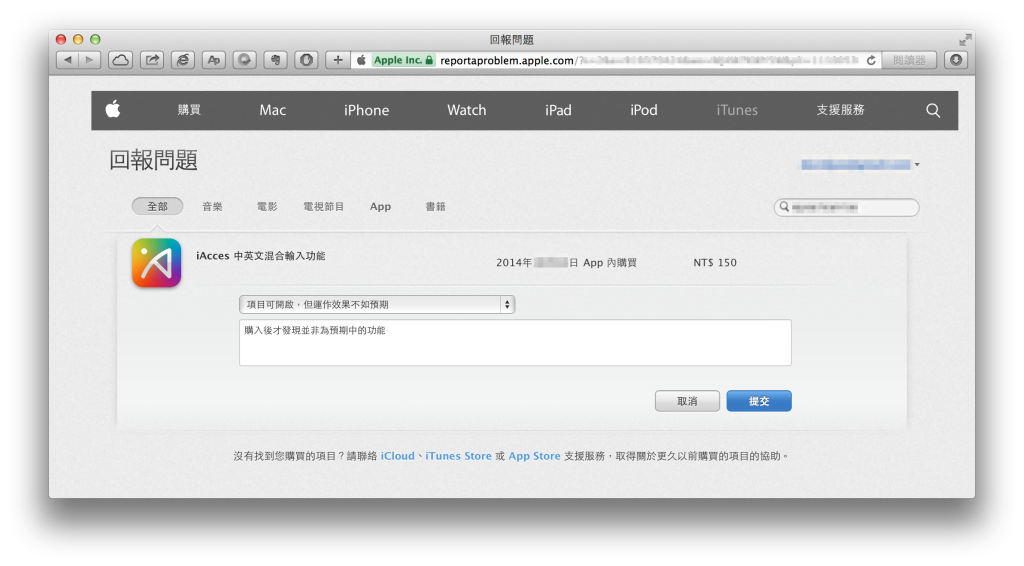1024x566 pixels.
Task: Click the iAcces 中英文混合輸入功能 item title
Action: coord(261,256)
